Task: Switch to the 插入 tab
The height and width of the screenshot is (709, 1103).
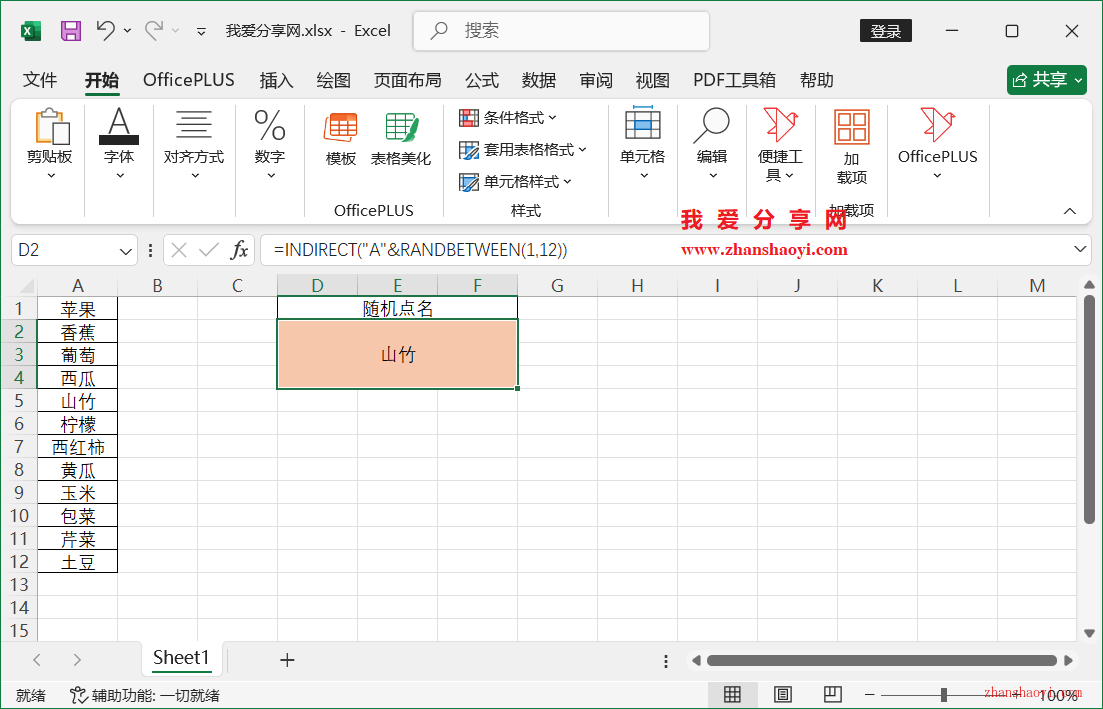Action: click(276, 80)
